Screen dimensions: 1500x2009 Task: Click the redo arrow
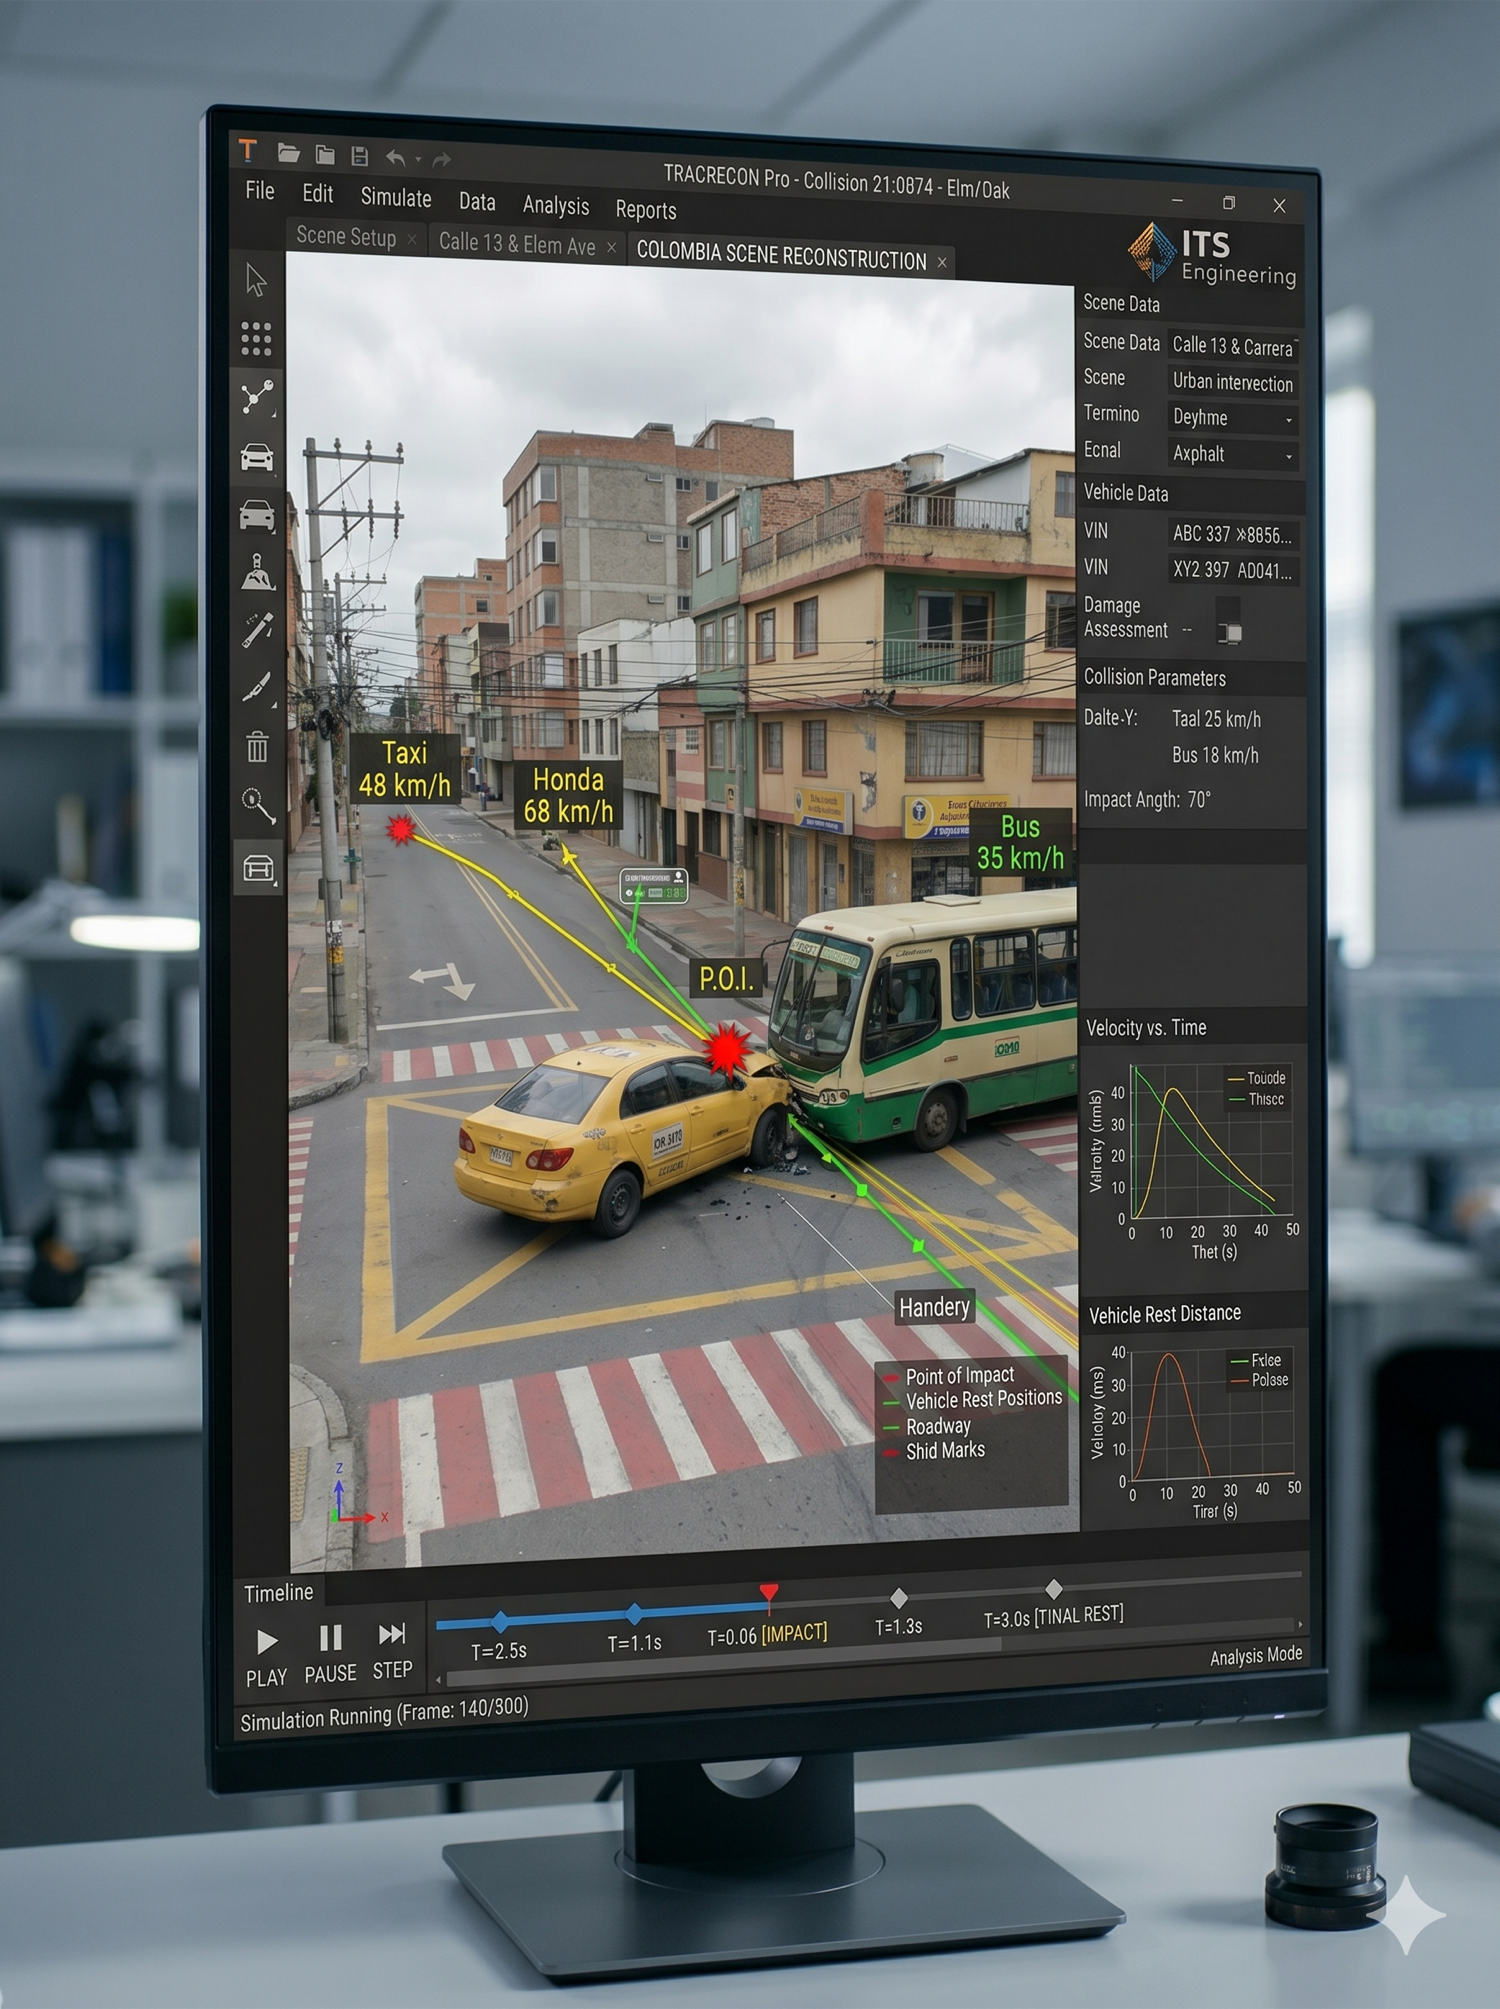point(442,159)
